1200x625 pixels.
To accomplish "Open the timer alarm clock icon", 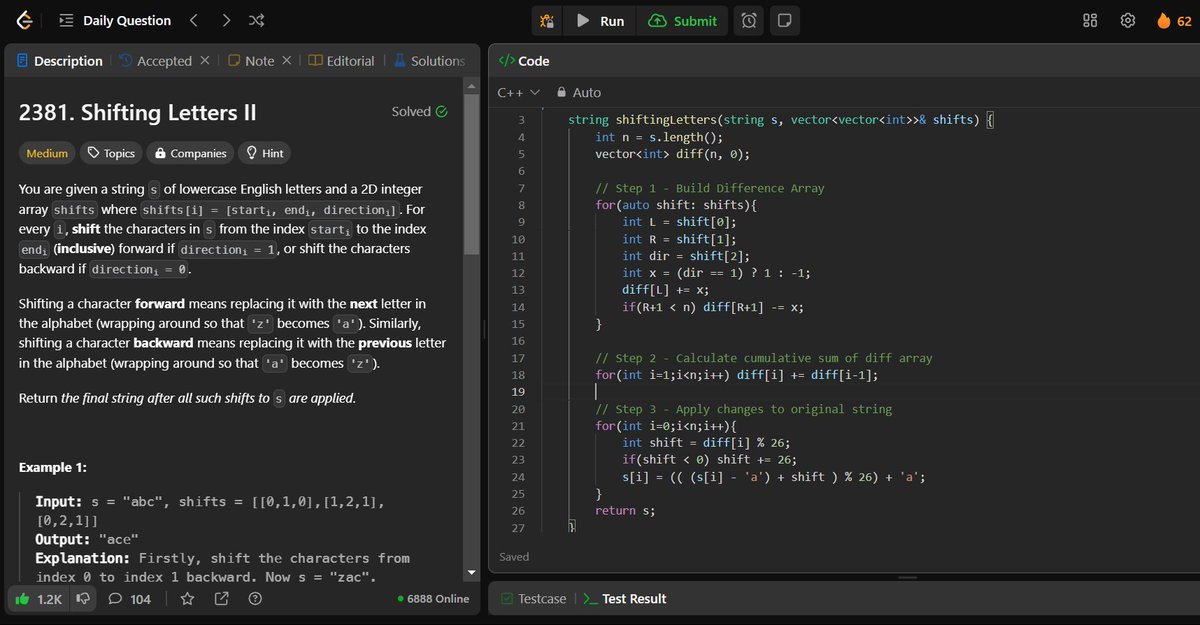I will pyautogui.click(x=749, y=21).
